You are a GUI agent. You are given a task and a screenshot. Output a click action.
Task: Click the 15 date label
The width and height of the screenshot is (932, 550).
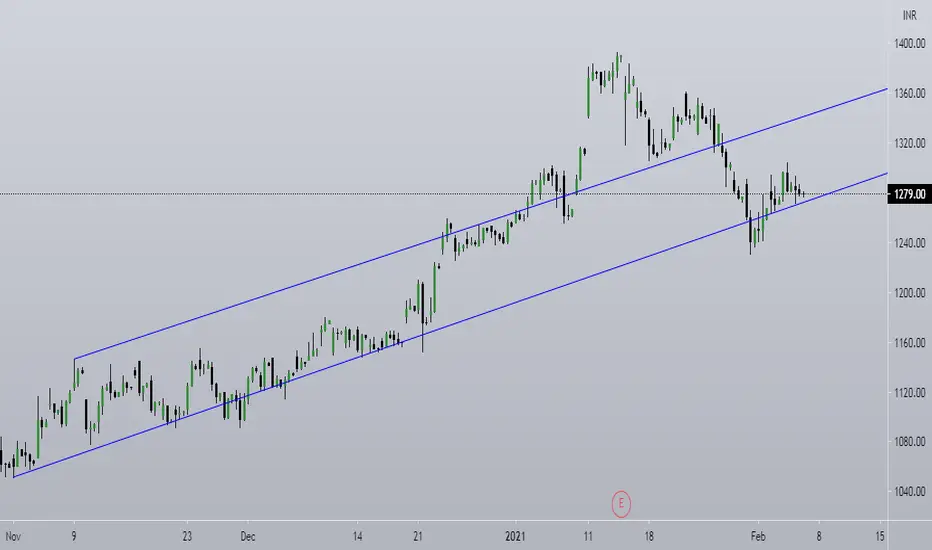click(x=880, y=536)
